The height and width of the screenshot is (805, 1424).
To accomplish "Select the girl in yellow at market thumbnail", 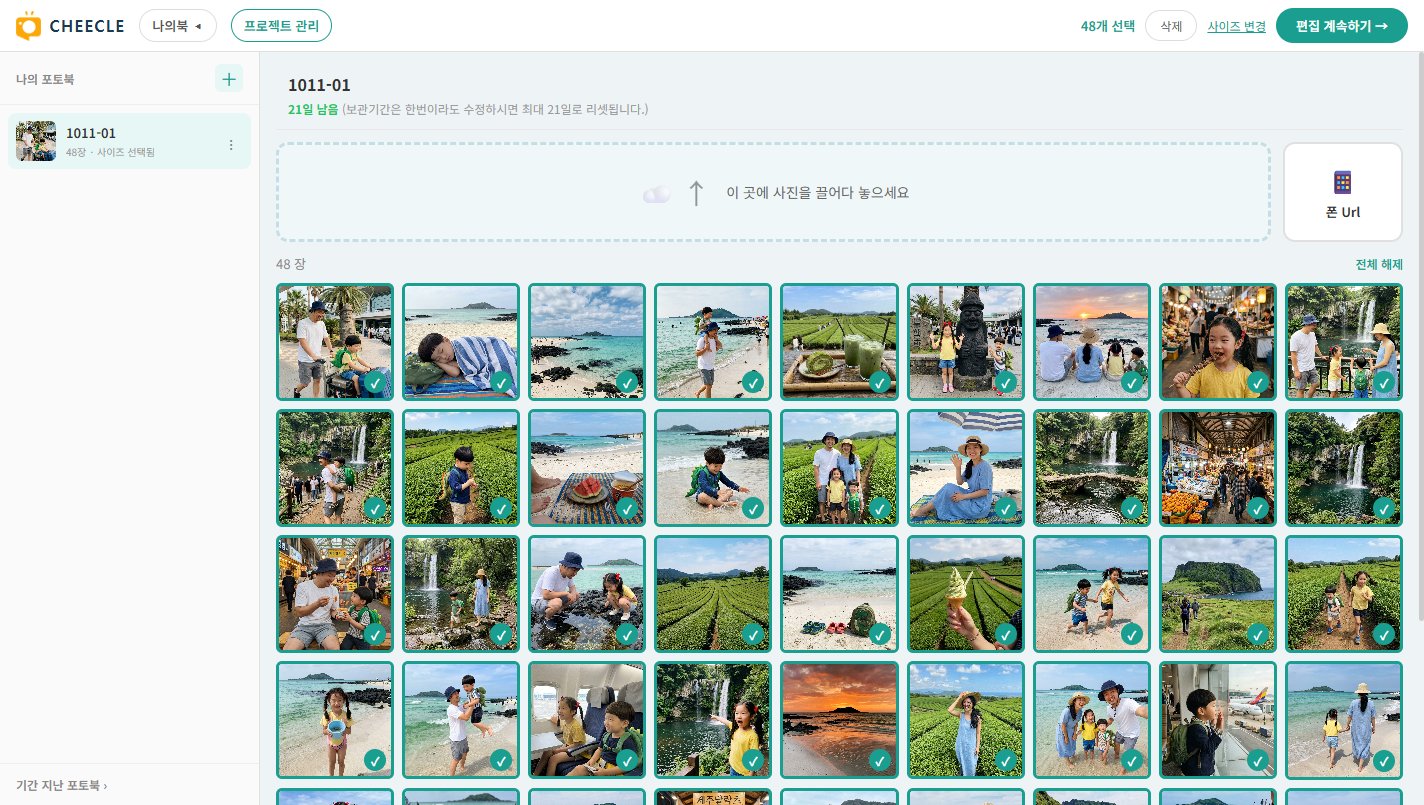I will pos(1217,341).
